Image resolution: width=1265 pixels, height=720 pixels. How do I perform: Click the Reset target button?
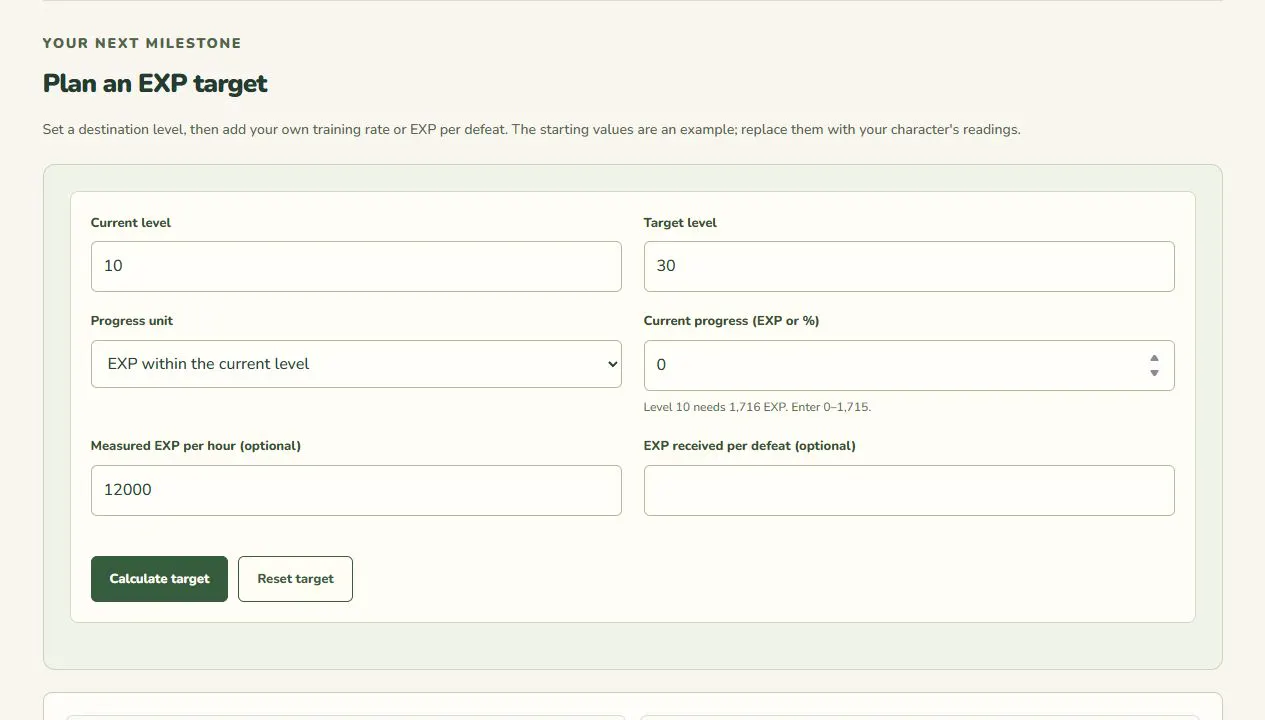tap(295, 579)
